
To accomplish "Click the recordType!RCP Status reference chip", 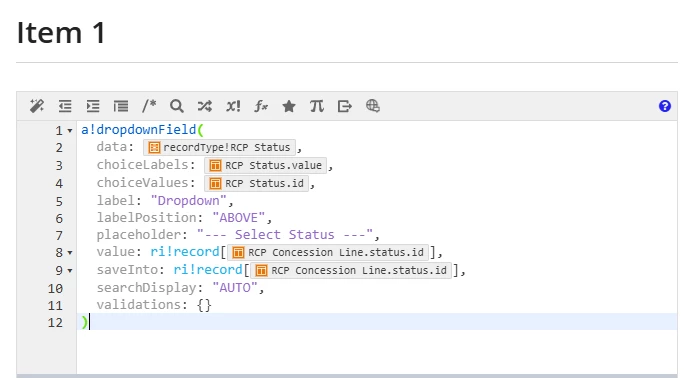I will [219, 148].
